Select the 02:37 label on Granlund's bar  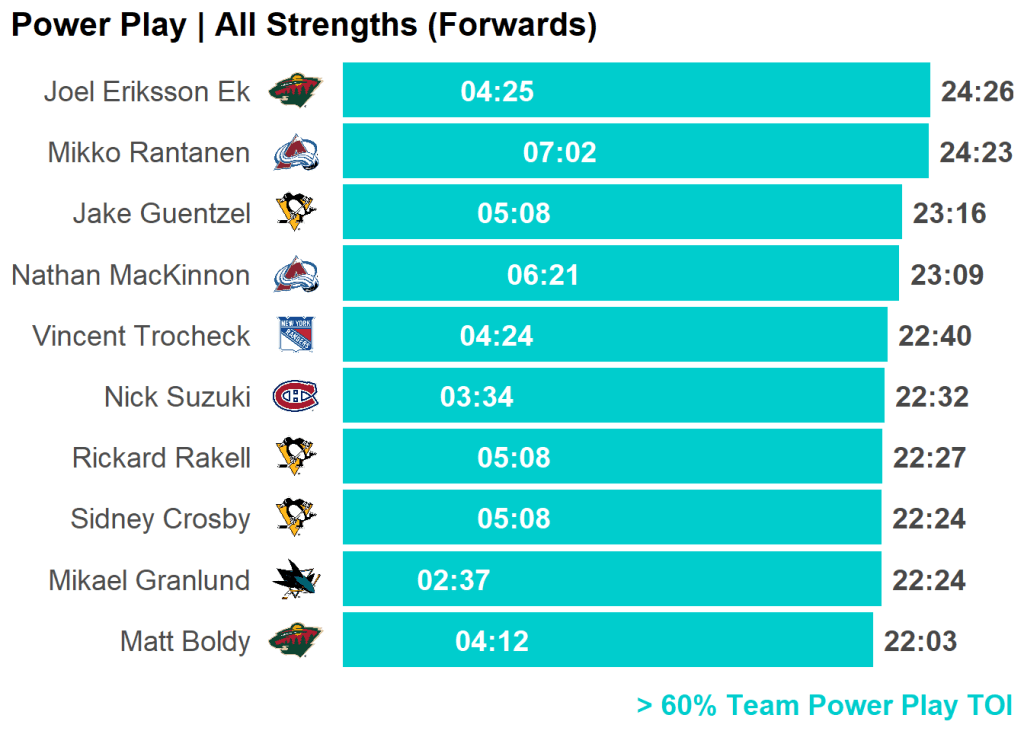[454, 580]
